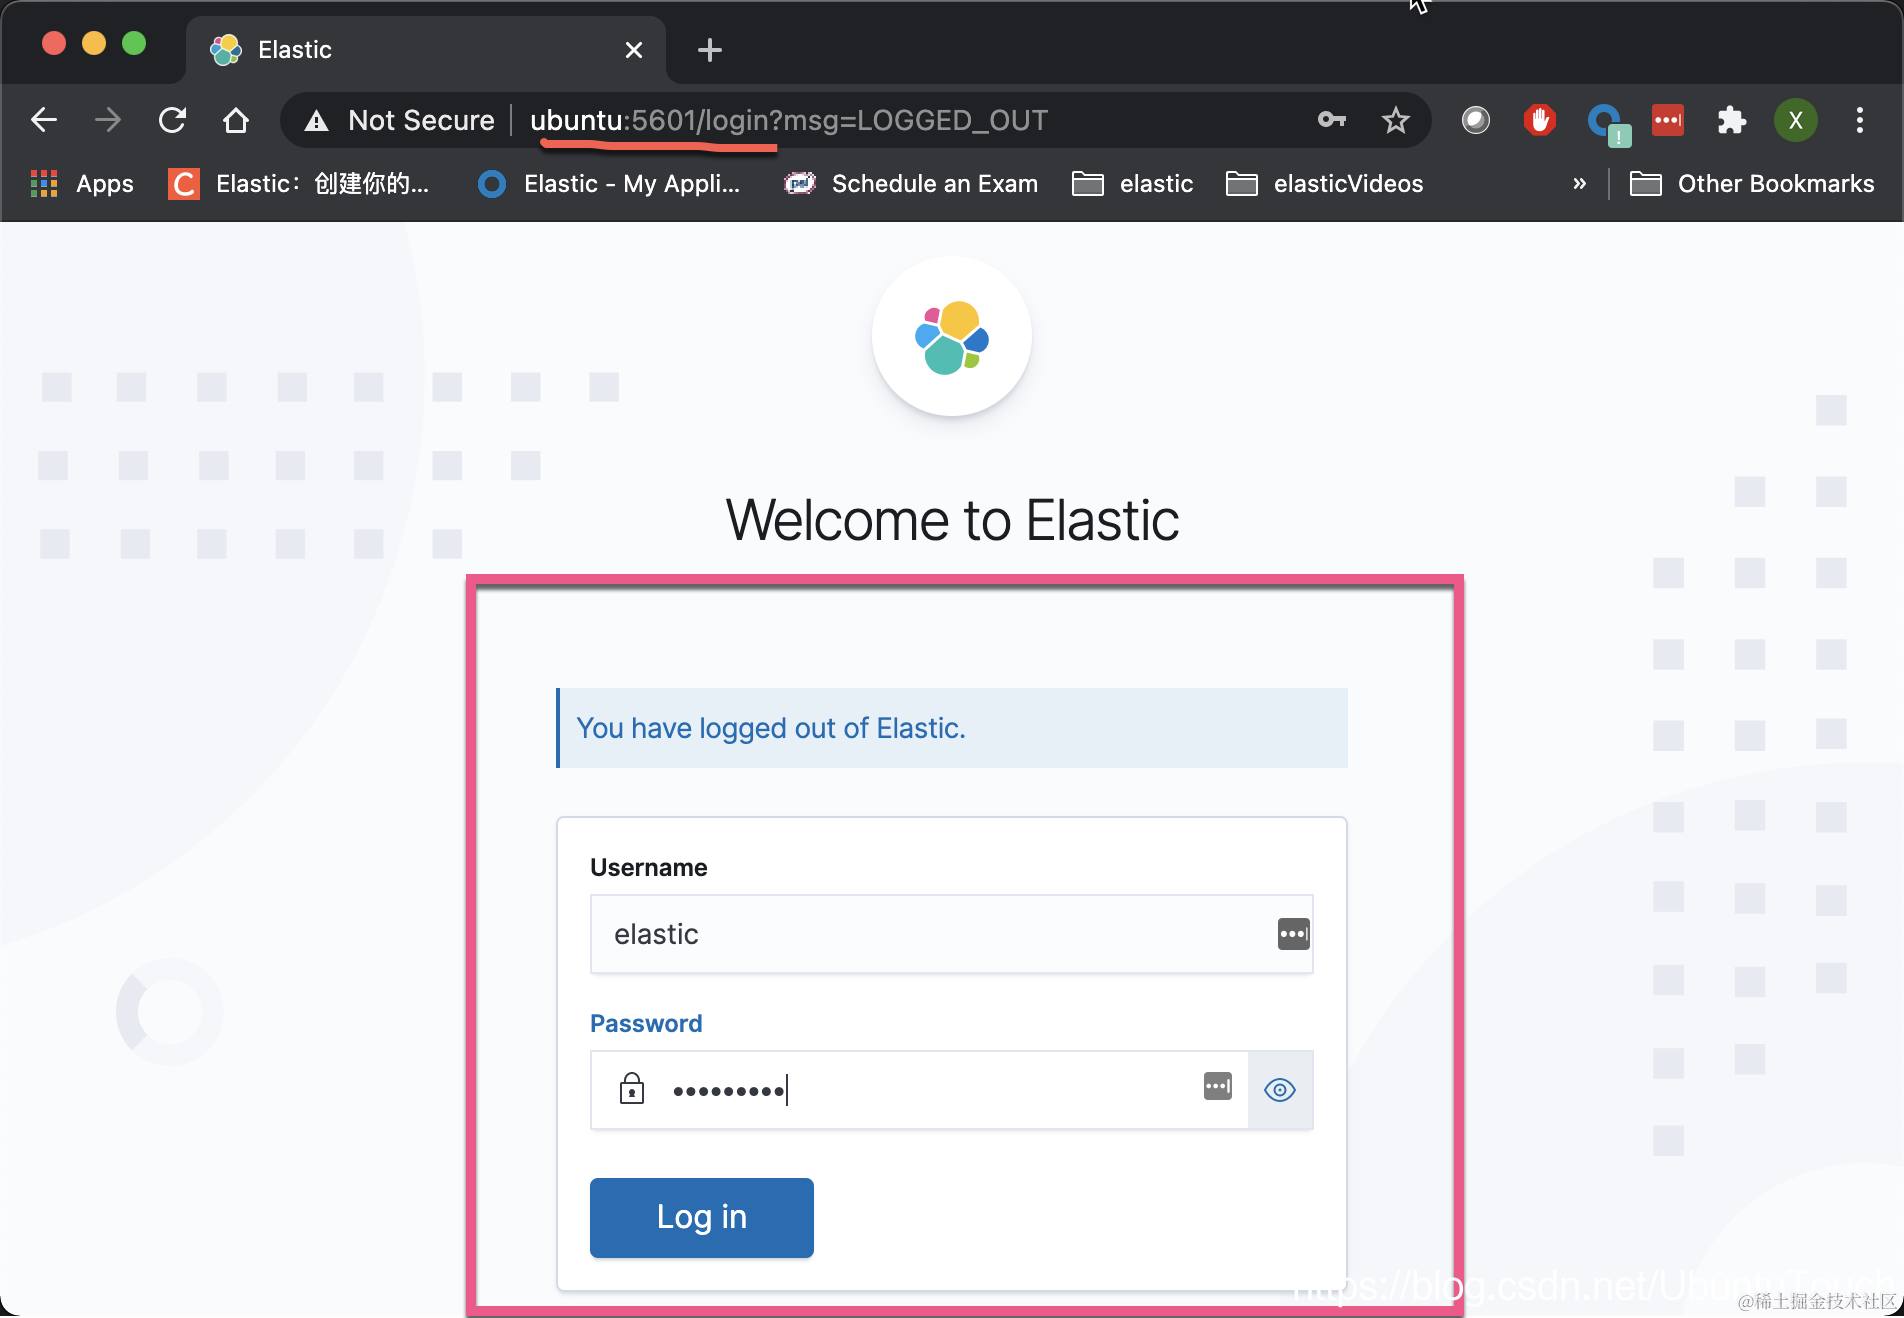The height and width of the screenshot is (1318, 1904).
Task: Click the 'Welcome to Elastic' heading
Action: pos(952,520)
